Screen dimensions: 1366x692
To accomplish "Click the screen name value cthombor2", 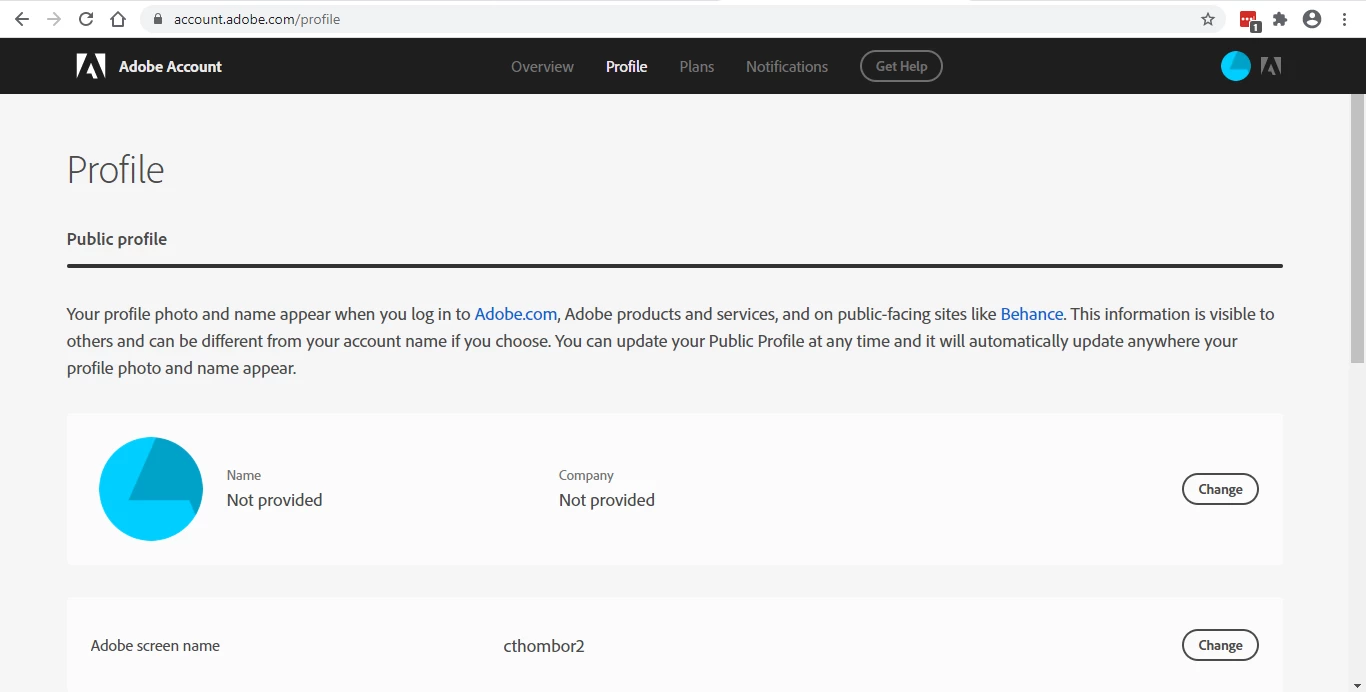I will 544,646.
